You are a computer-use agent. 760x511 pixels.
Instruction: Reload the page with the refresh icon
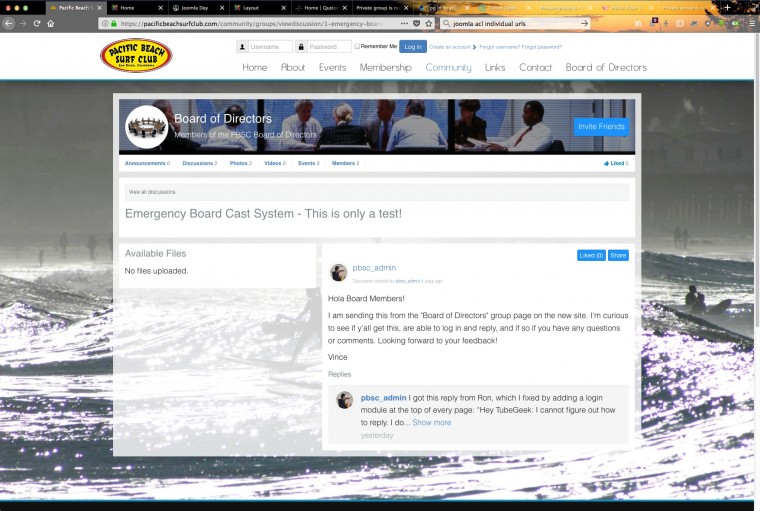(37, 23)
